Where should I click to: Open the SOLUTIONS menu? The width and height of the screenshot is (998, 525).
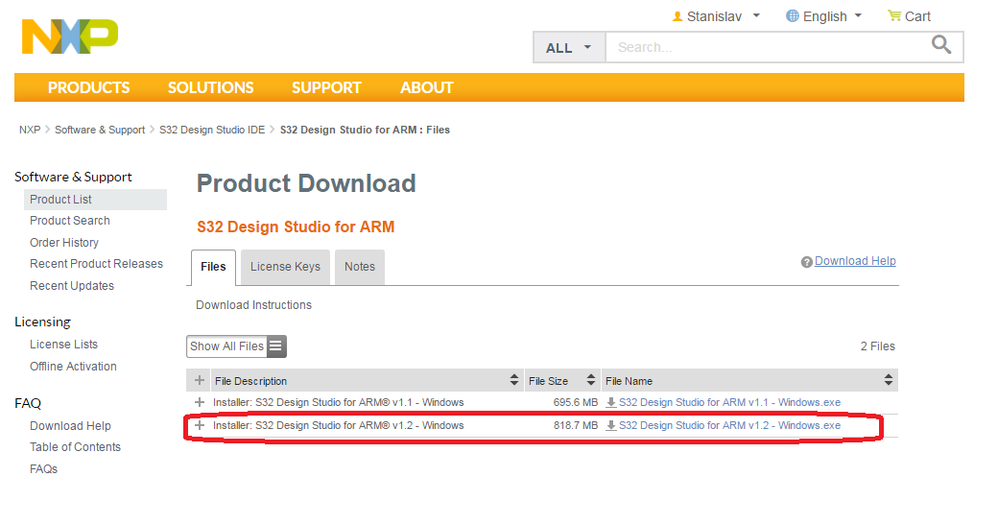(x=211, y=87)
